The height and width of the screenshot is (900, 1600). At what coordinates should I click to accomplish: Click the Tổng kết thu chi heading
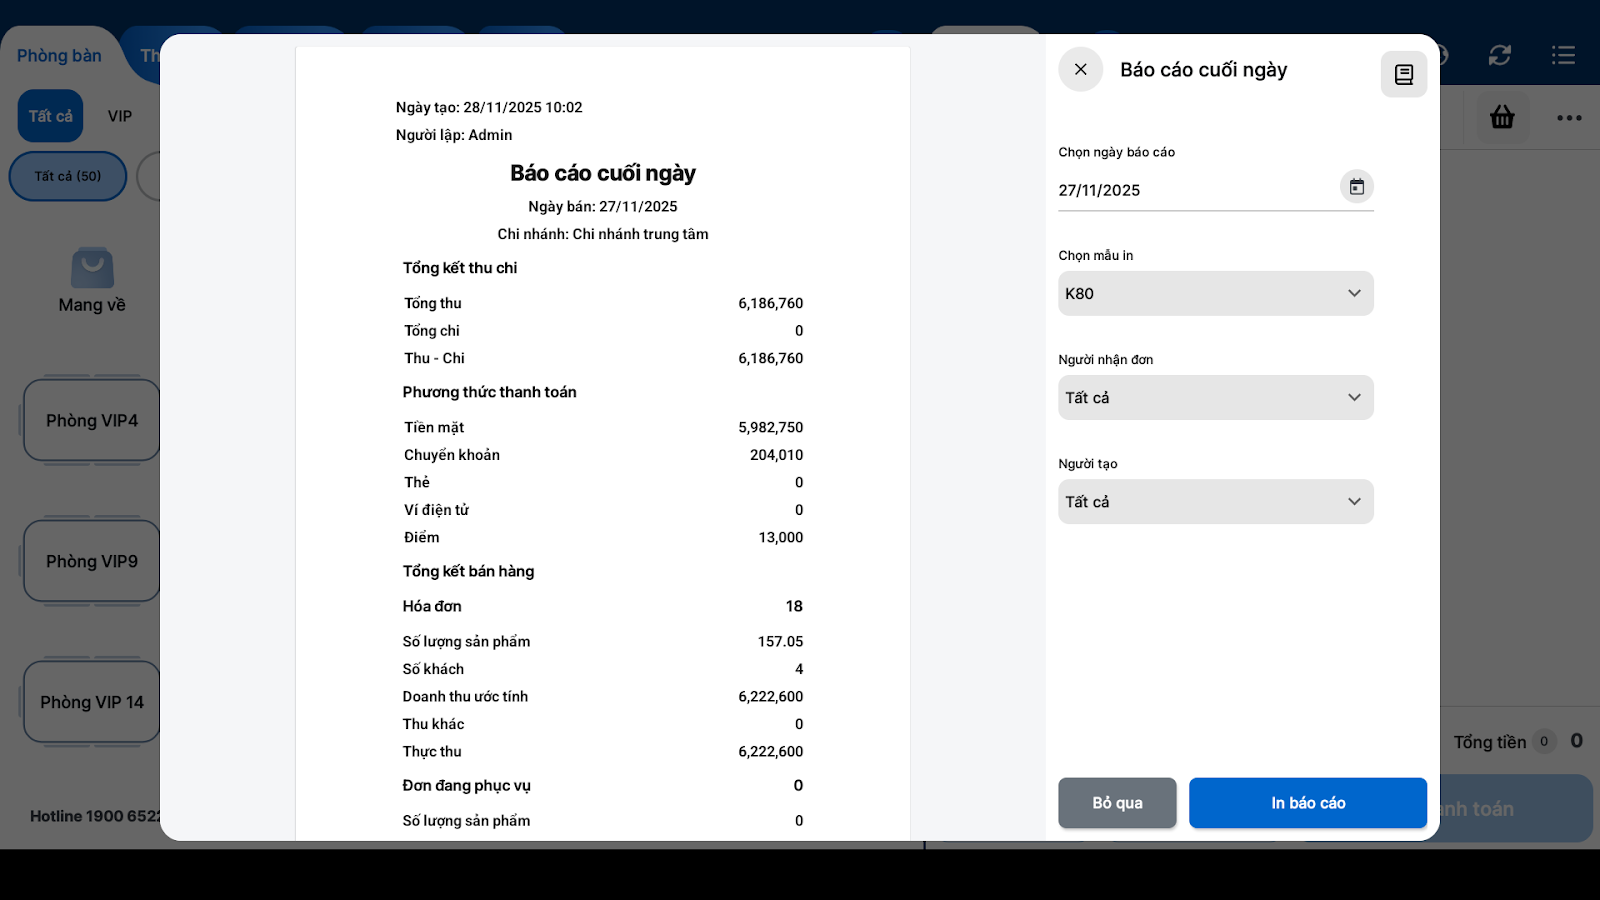point(460,268)
